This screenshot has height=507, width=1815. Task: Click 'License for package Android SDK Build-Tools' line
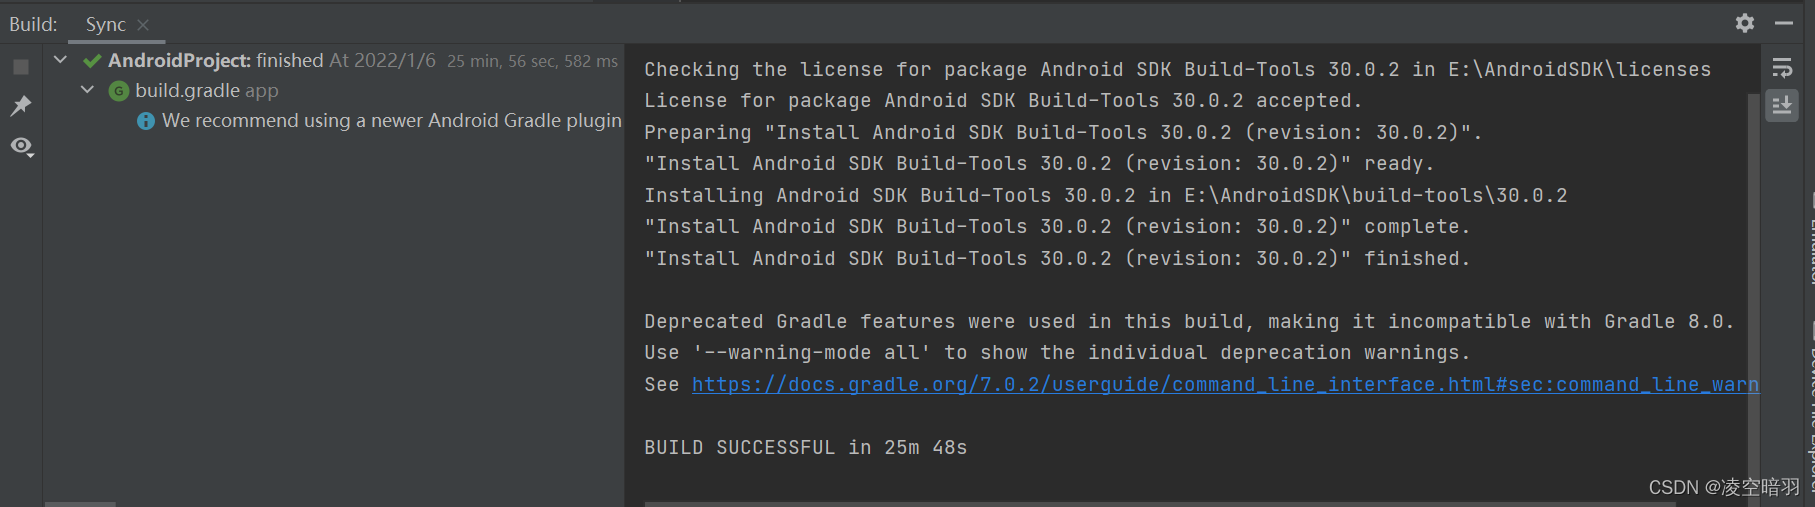coord(1003,100)
